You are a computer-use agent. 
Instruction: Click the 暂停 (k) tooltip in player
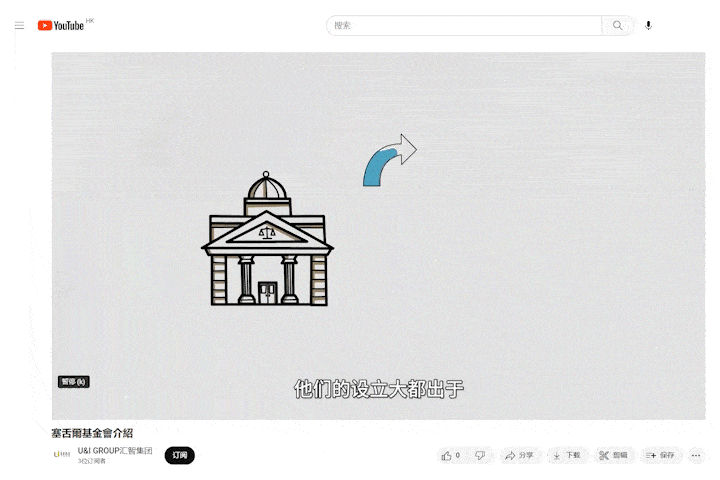point(74,381)
